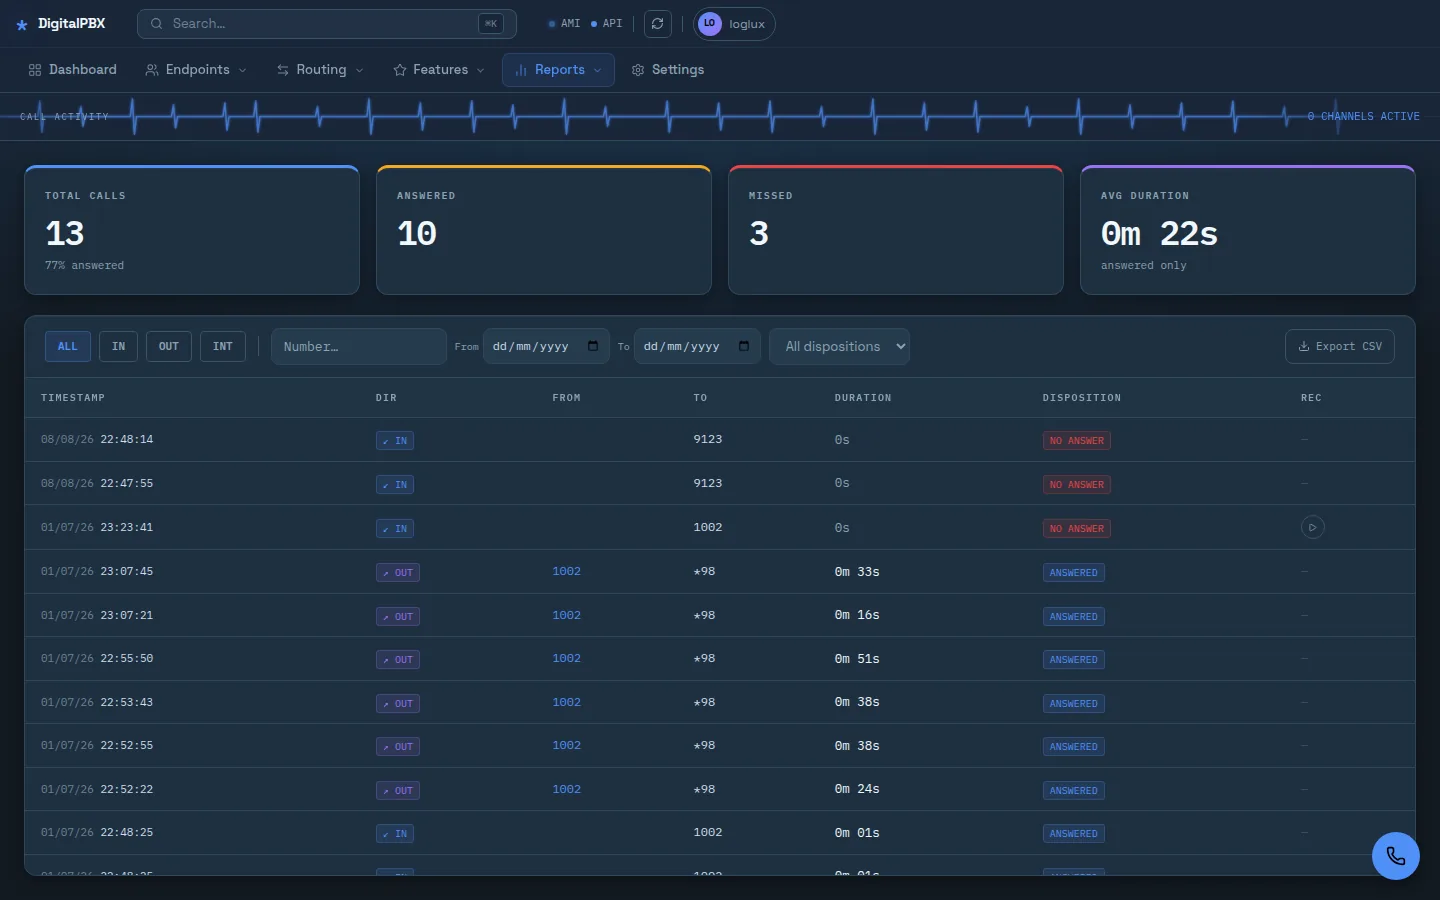The height and width of the screenshot is (900, 1440).
Task: Focus the top Search field
Action: [327, 24]
